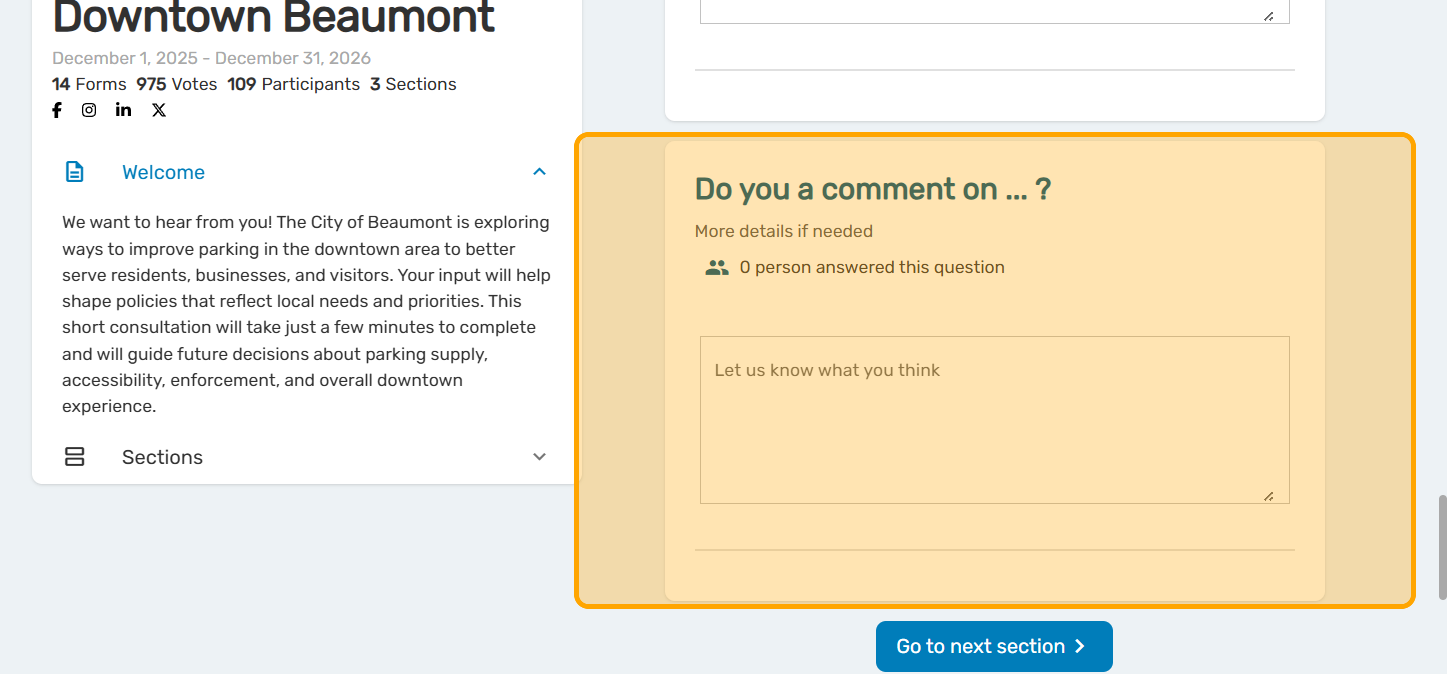Image resolution: width=1447 pixels, height=674 pixels.
Task: Select the Sections heading in the sidebar
Action: tap(162, 457)
